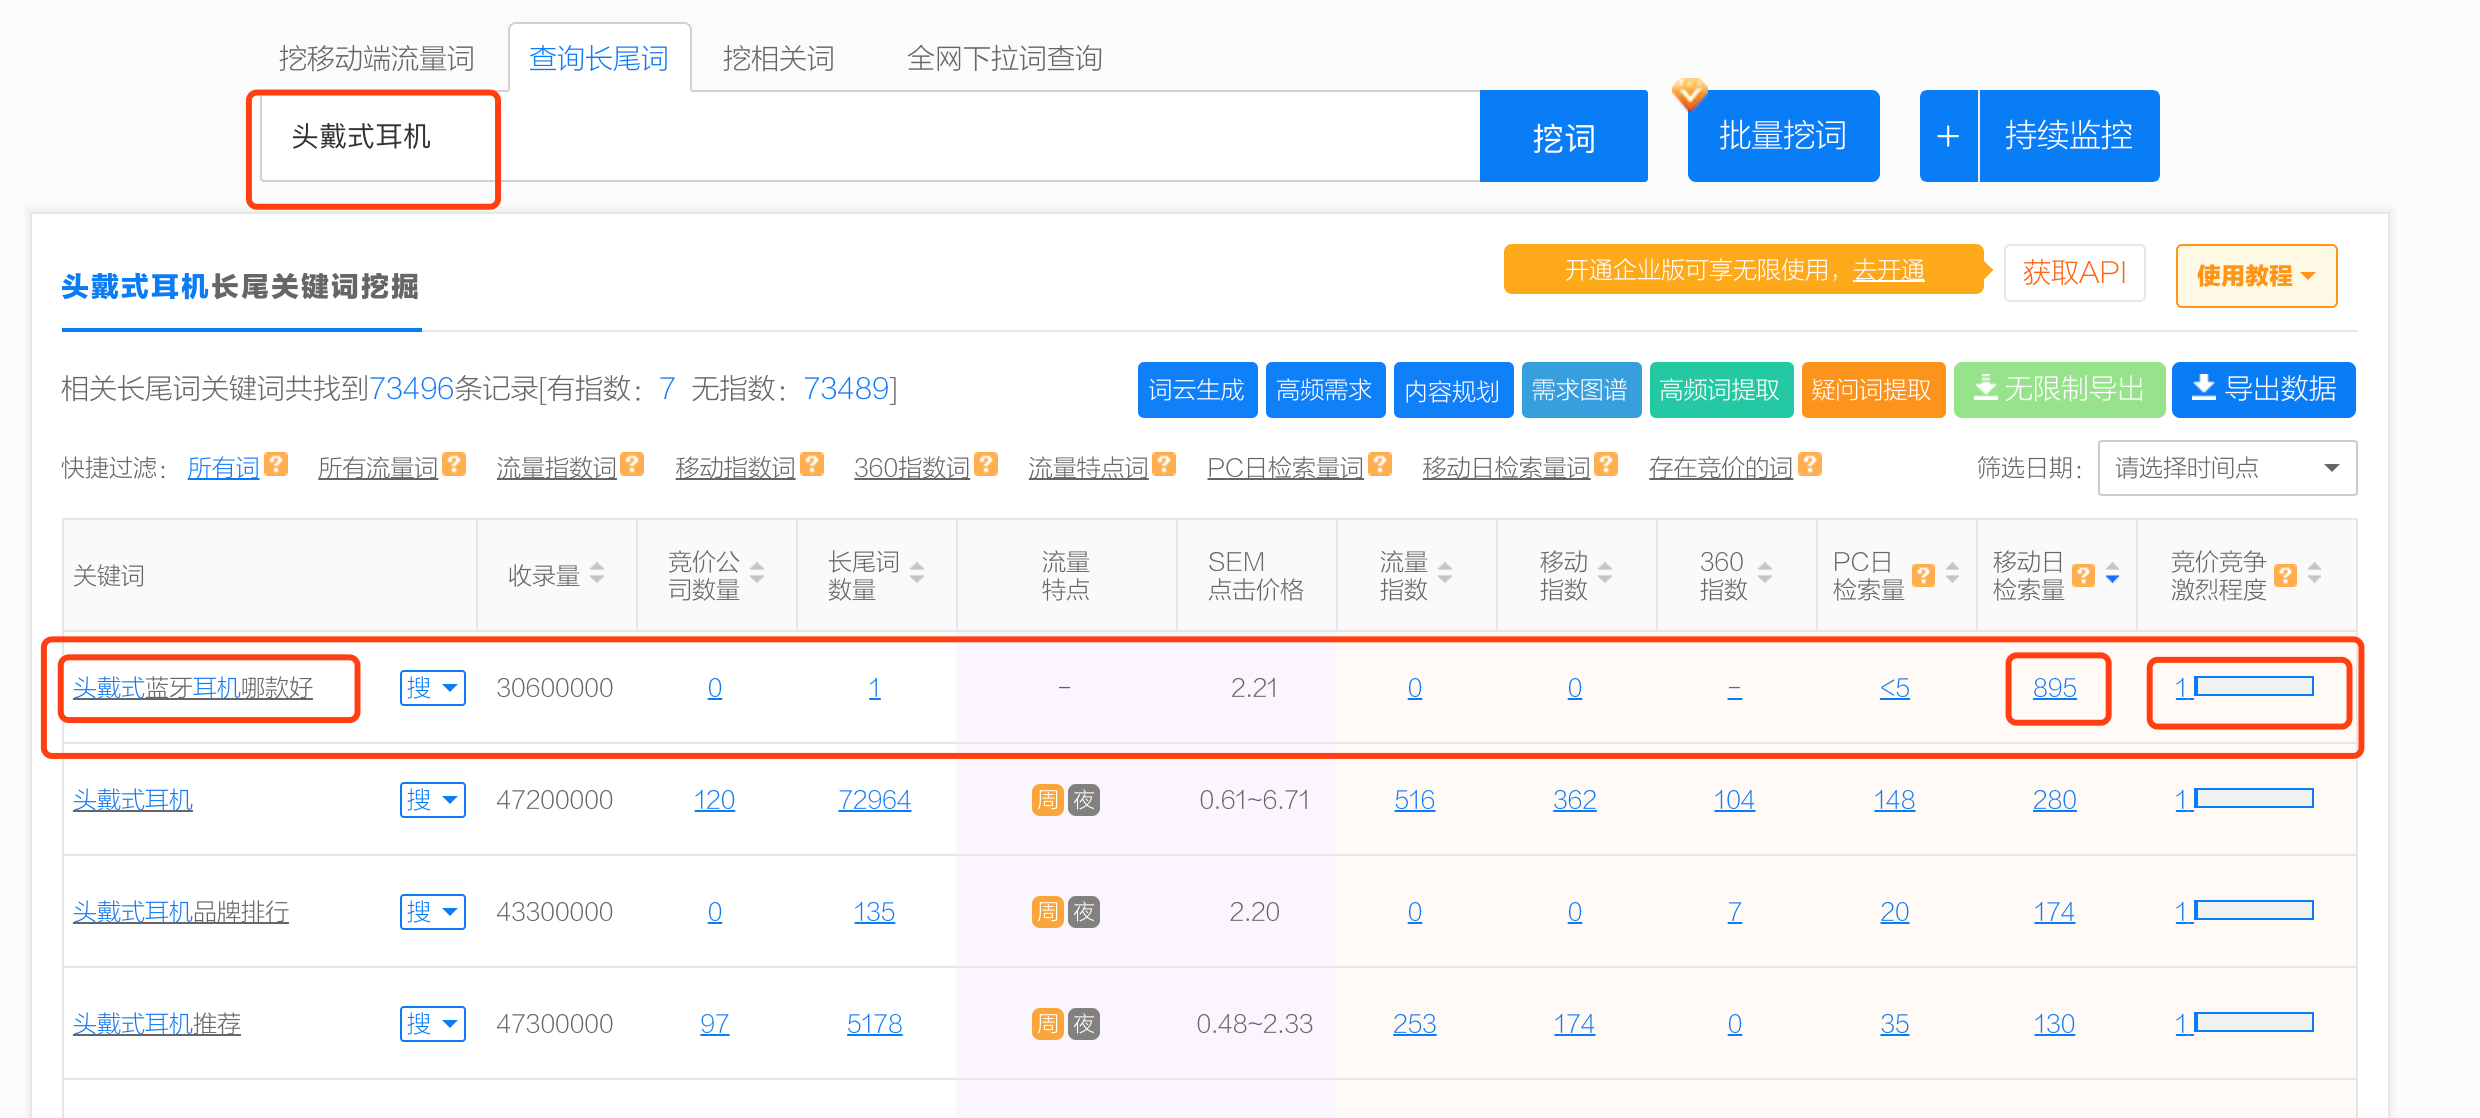The height and width of the screenshot is (1118, 2480).
Task: Open 搜 dropdown for 头戴式耳机推荐
Action: click(x=433, y=1024)
